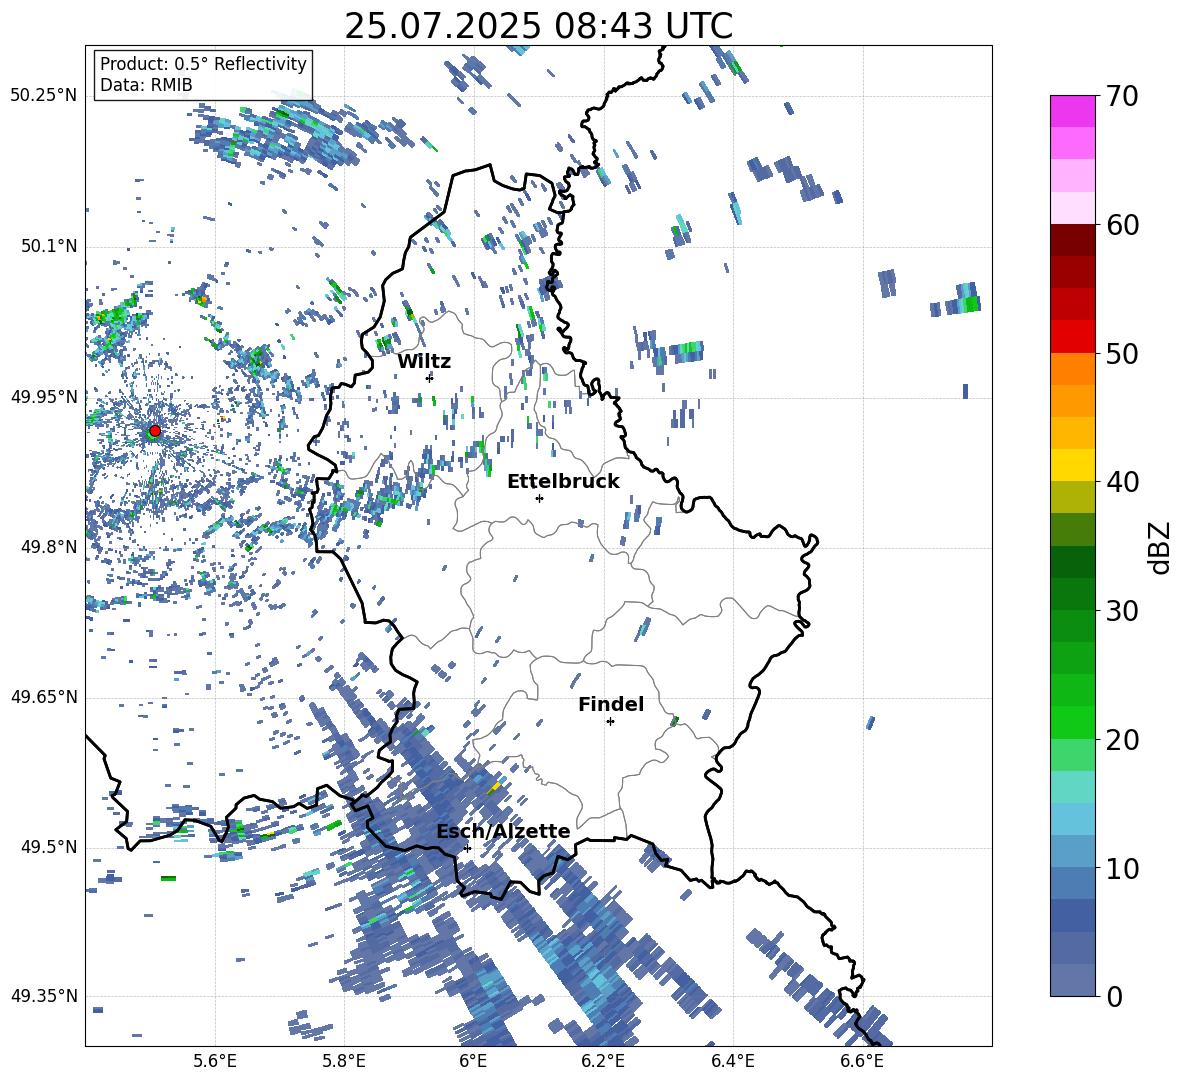Click the 49.95°N latitude label
This screenshot has height=1081, width=1184.
44,396
